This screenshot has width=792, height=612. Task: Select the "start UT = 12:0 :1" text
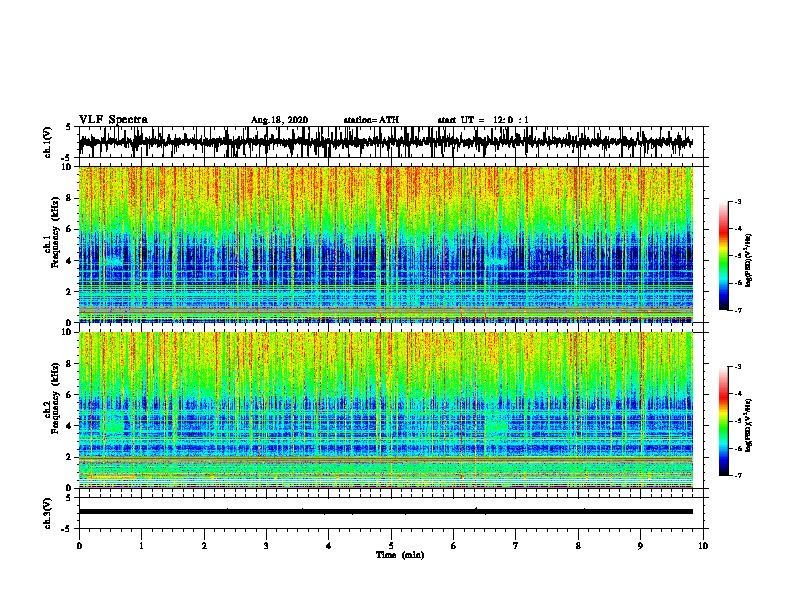(x=483, y=120)
